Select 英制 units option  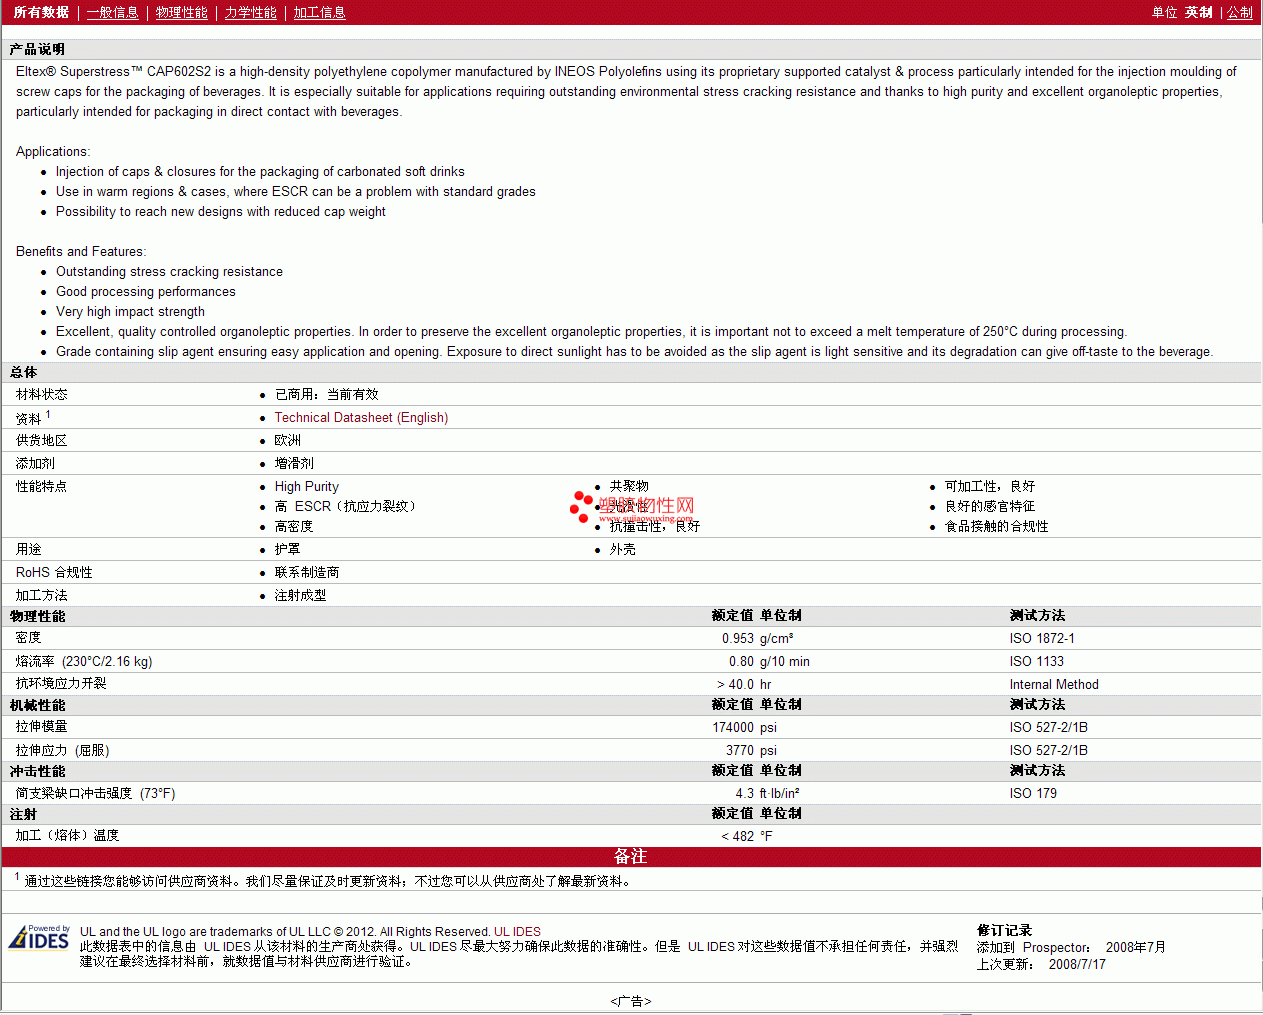pos(1198,12)
